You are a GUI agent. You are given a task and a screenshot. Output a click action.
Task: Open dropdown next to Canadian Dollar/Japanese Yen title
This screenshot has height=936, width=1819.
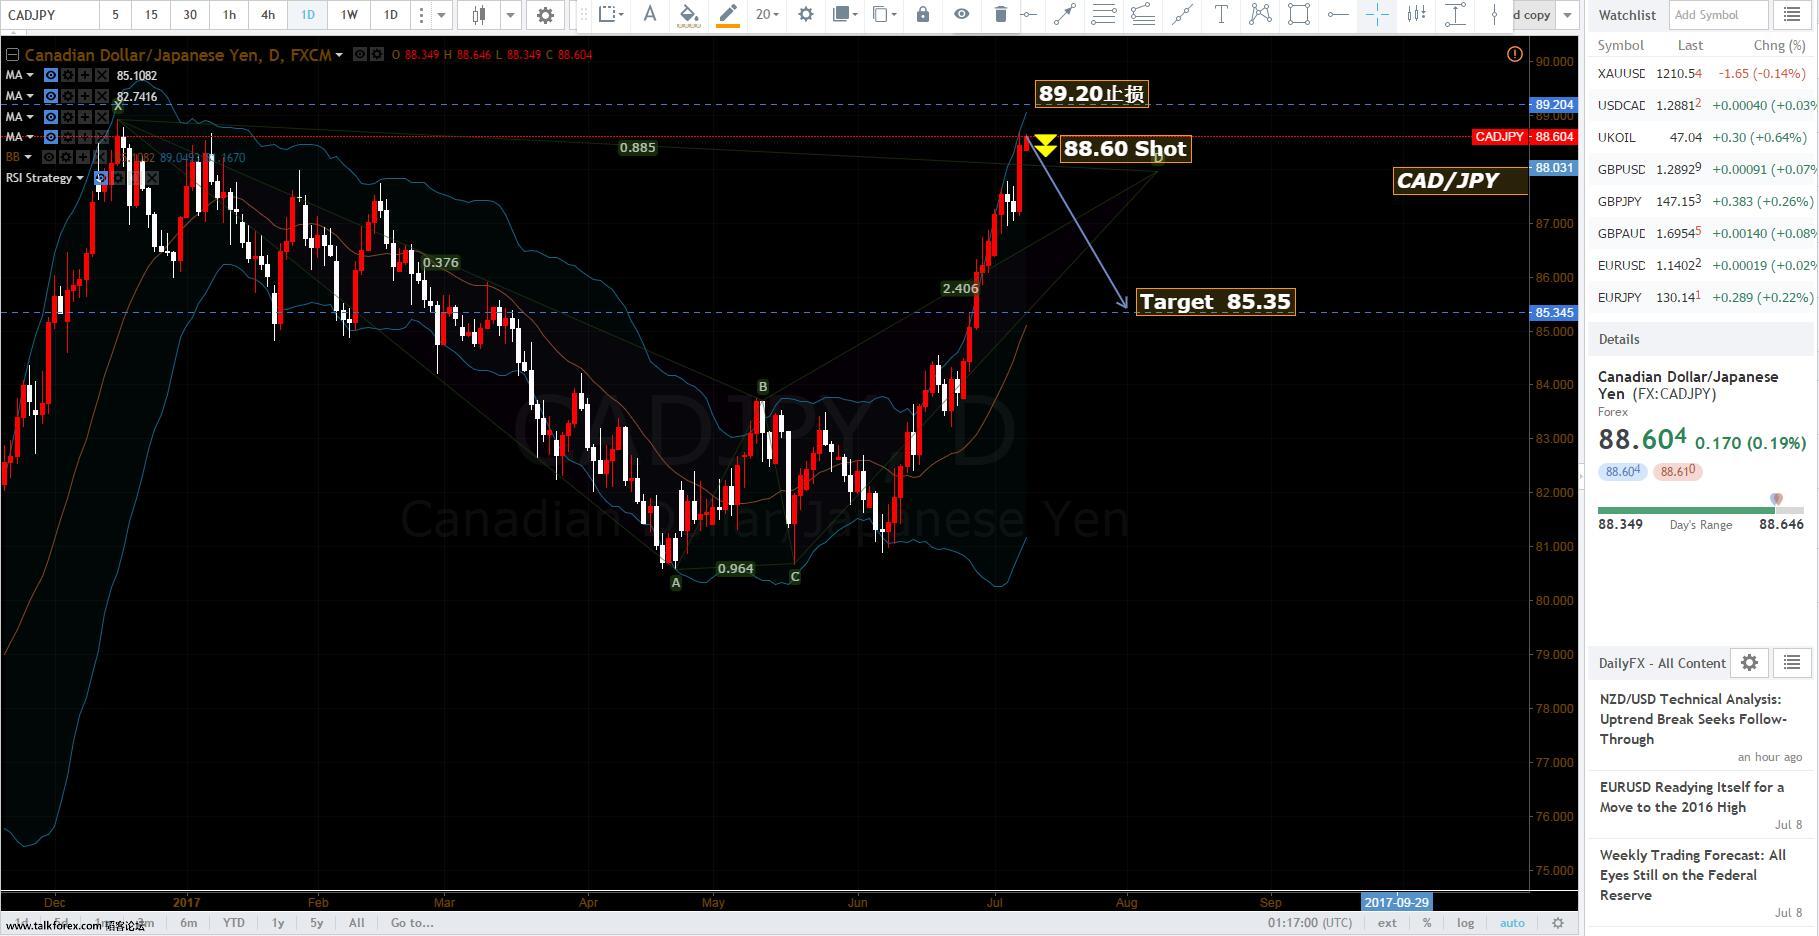(x=340, y=55)
